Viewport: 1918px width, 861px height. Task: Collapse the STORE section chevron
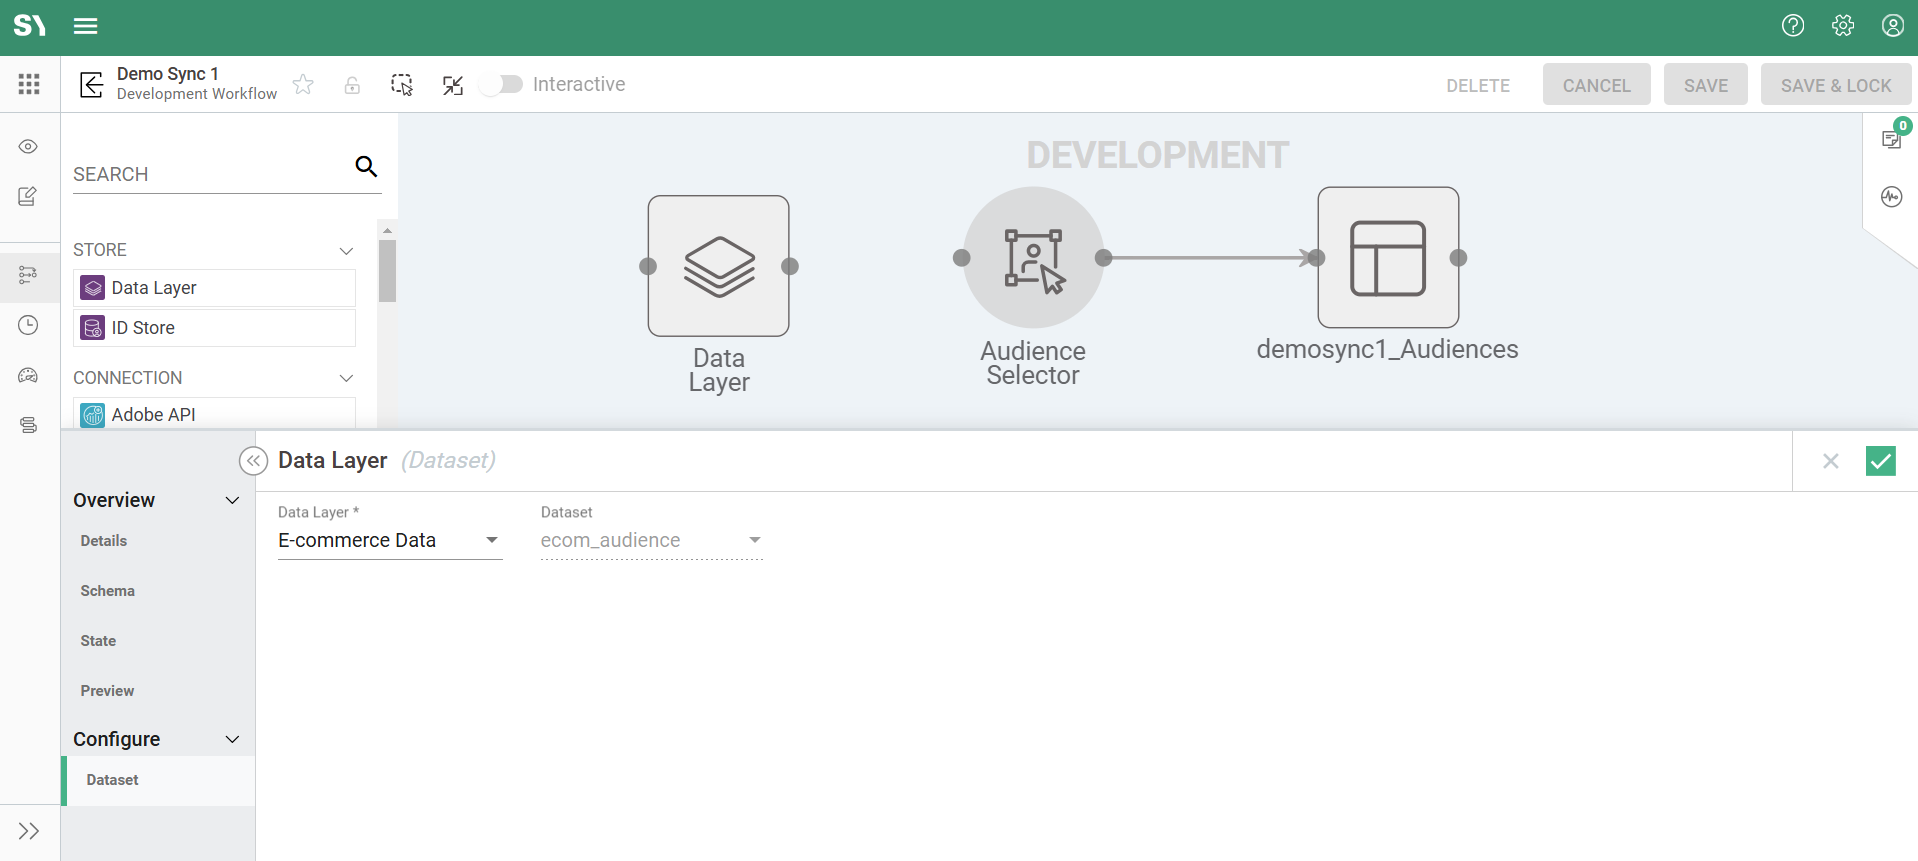tap(346, 251)
